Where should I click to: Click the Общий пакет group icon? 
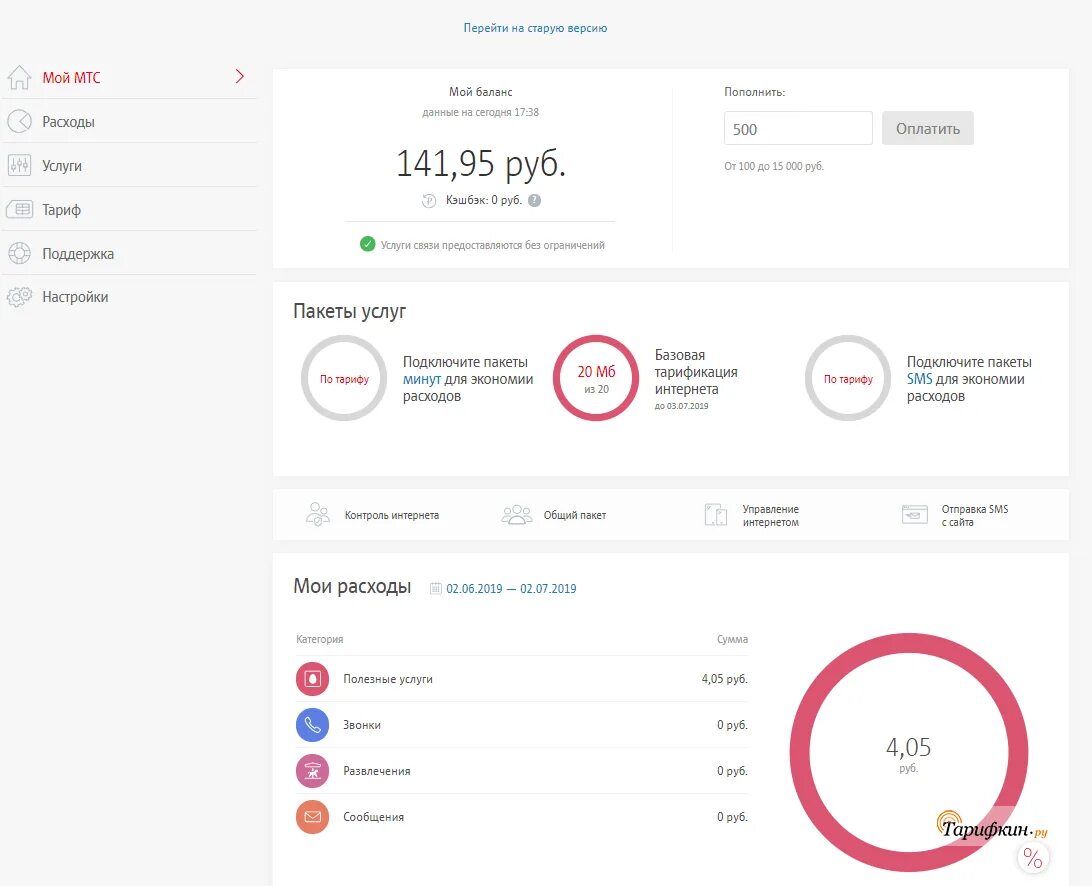click(x=517, y=515)
